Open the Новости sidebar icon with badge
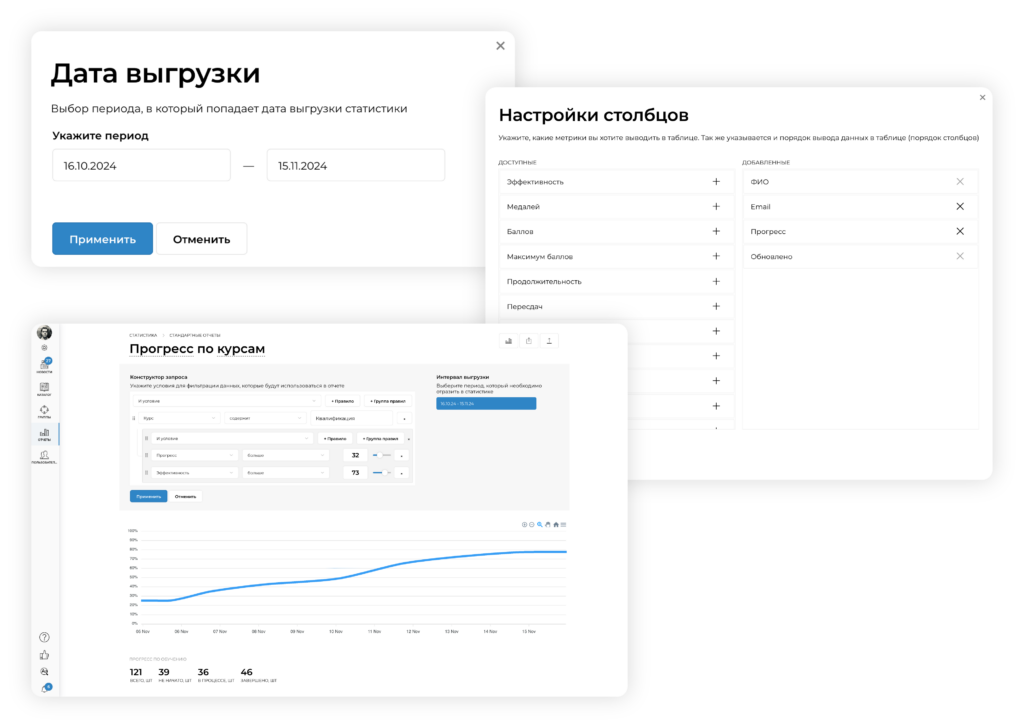The width and height of the screenshot is (1024, 728). (44, 365)
